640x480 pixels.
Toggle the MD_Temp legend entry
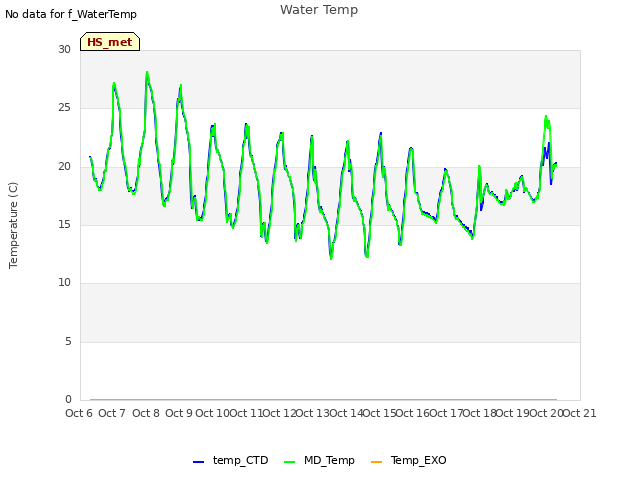319,460
